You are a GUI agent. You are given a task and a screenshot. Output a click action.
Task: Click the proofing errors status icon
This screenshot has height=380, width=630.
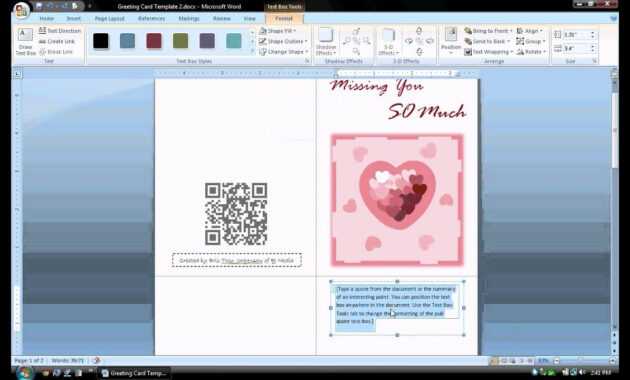96,360
